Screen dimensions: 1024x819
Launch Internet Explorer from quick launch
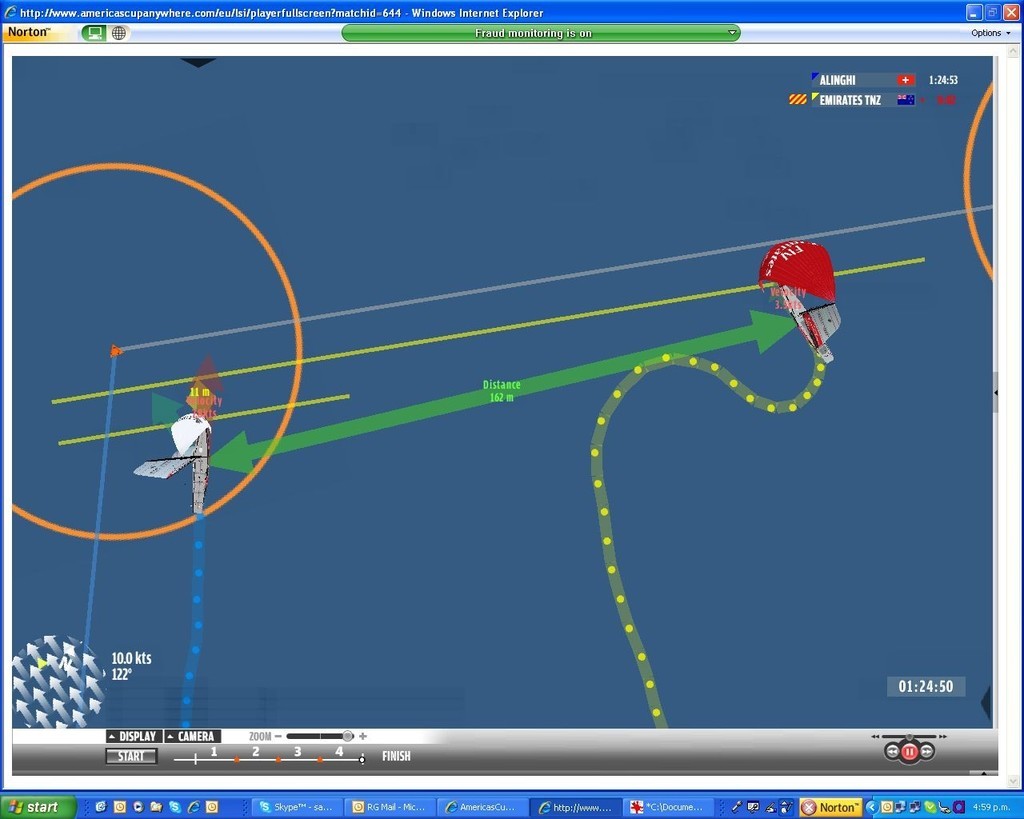193,807
